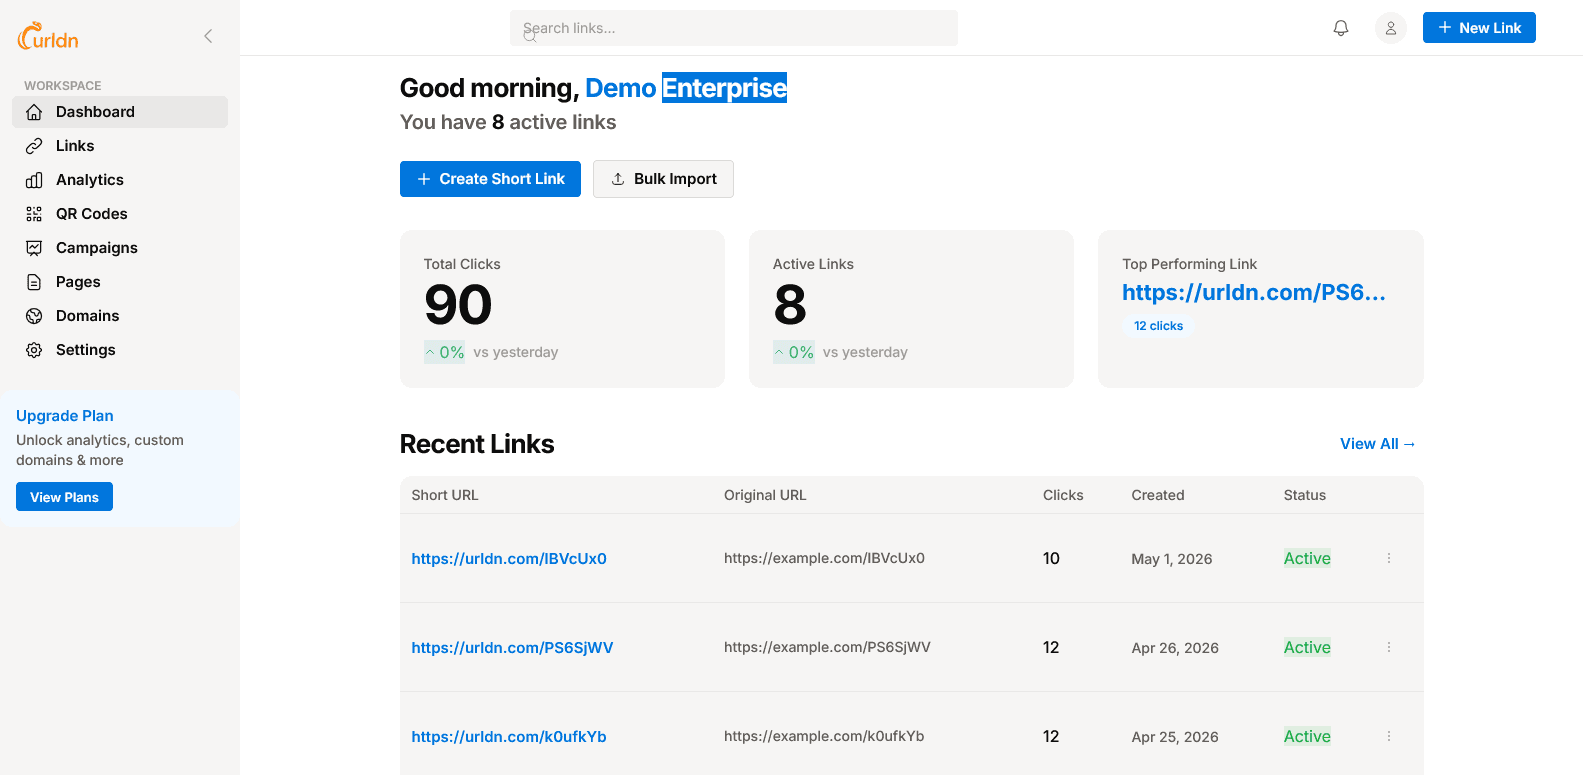Click the Domains globe icon
This screenshot has width=1583, height=775.
34,316
